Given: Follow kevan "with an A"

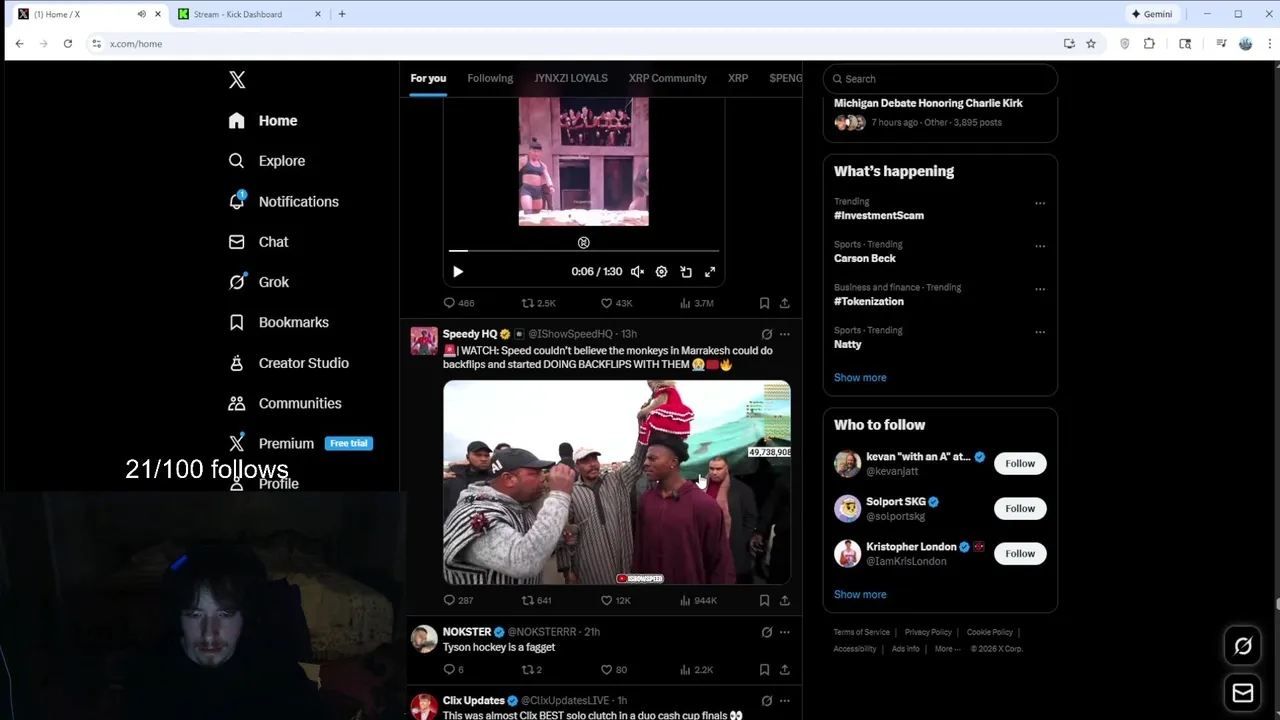Looking at the screenshot, I should (1020, 463).
